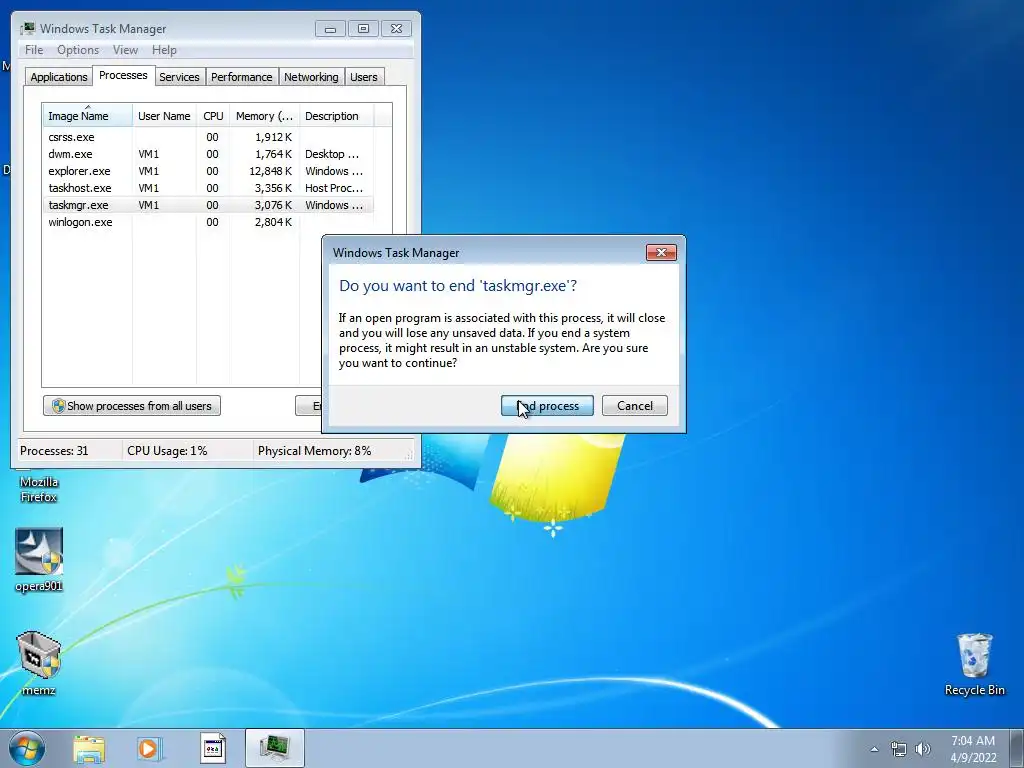Sort by the Memory column header
Screen dimensions: 1024x768
(264, 116)
